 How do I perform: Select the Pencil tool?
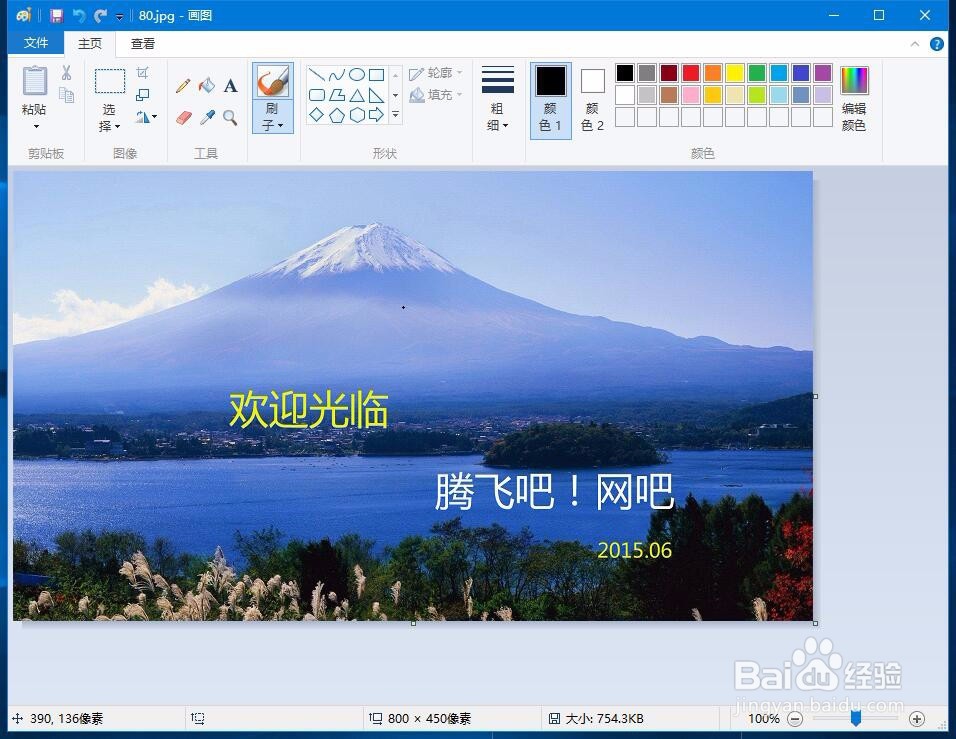(x=183, y=85)
